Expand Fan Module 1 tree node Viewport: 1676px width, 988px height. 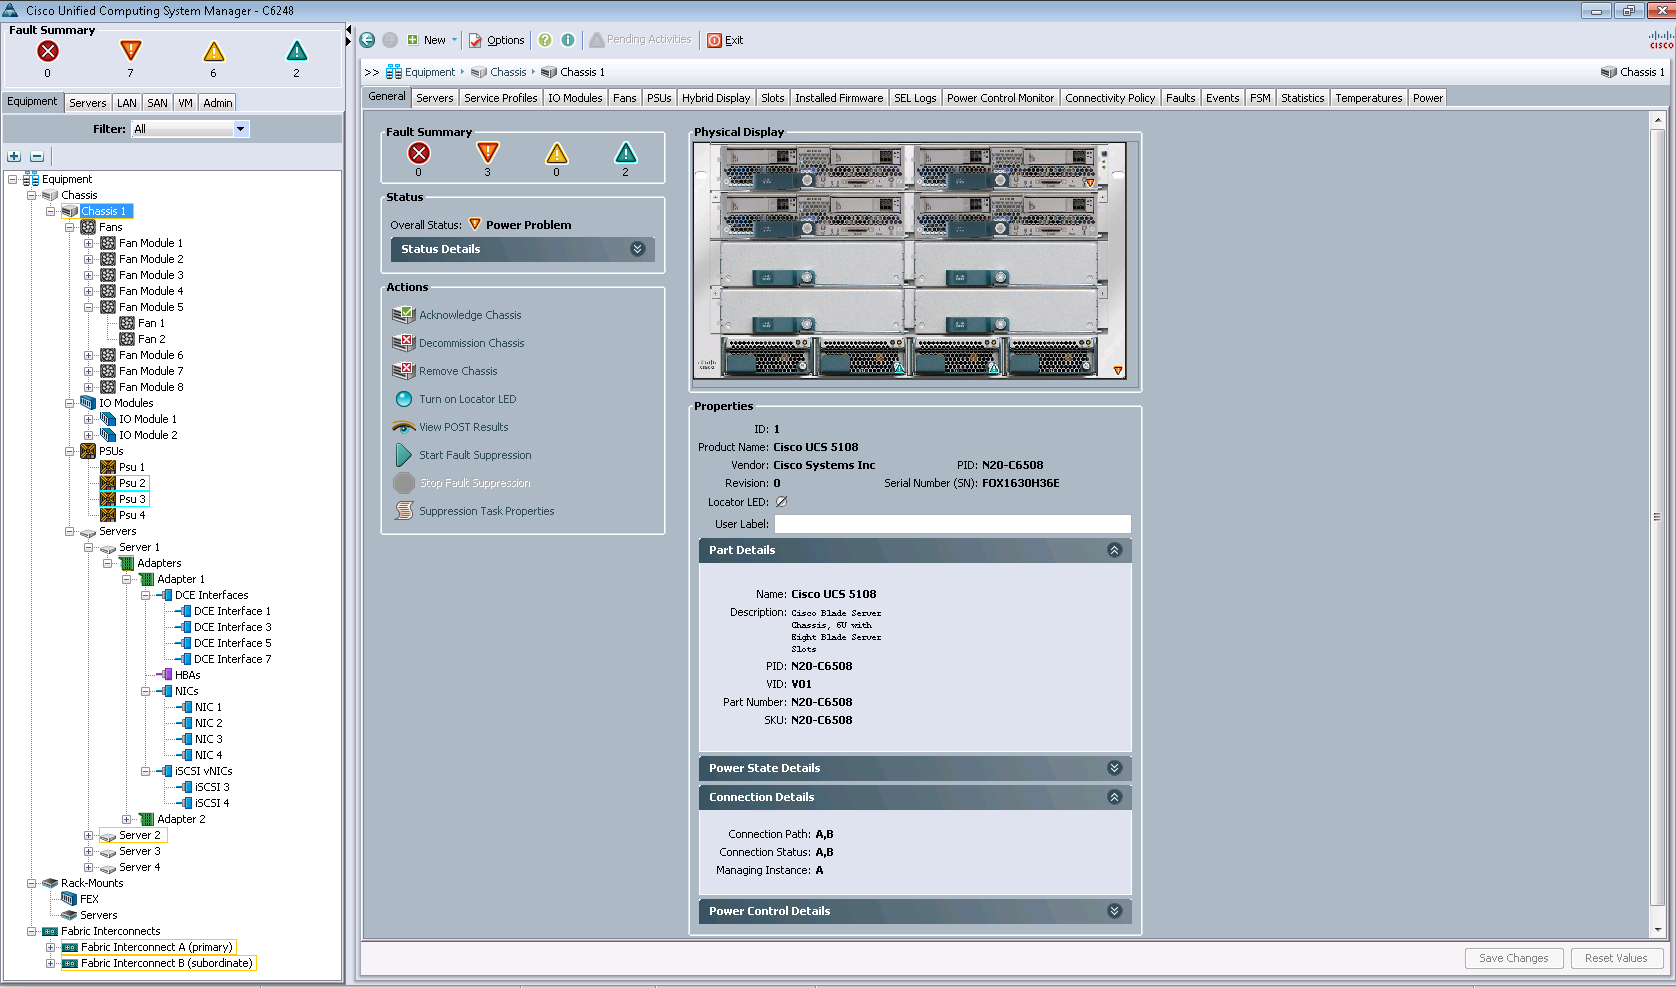point(88,243)
